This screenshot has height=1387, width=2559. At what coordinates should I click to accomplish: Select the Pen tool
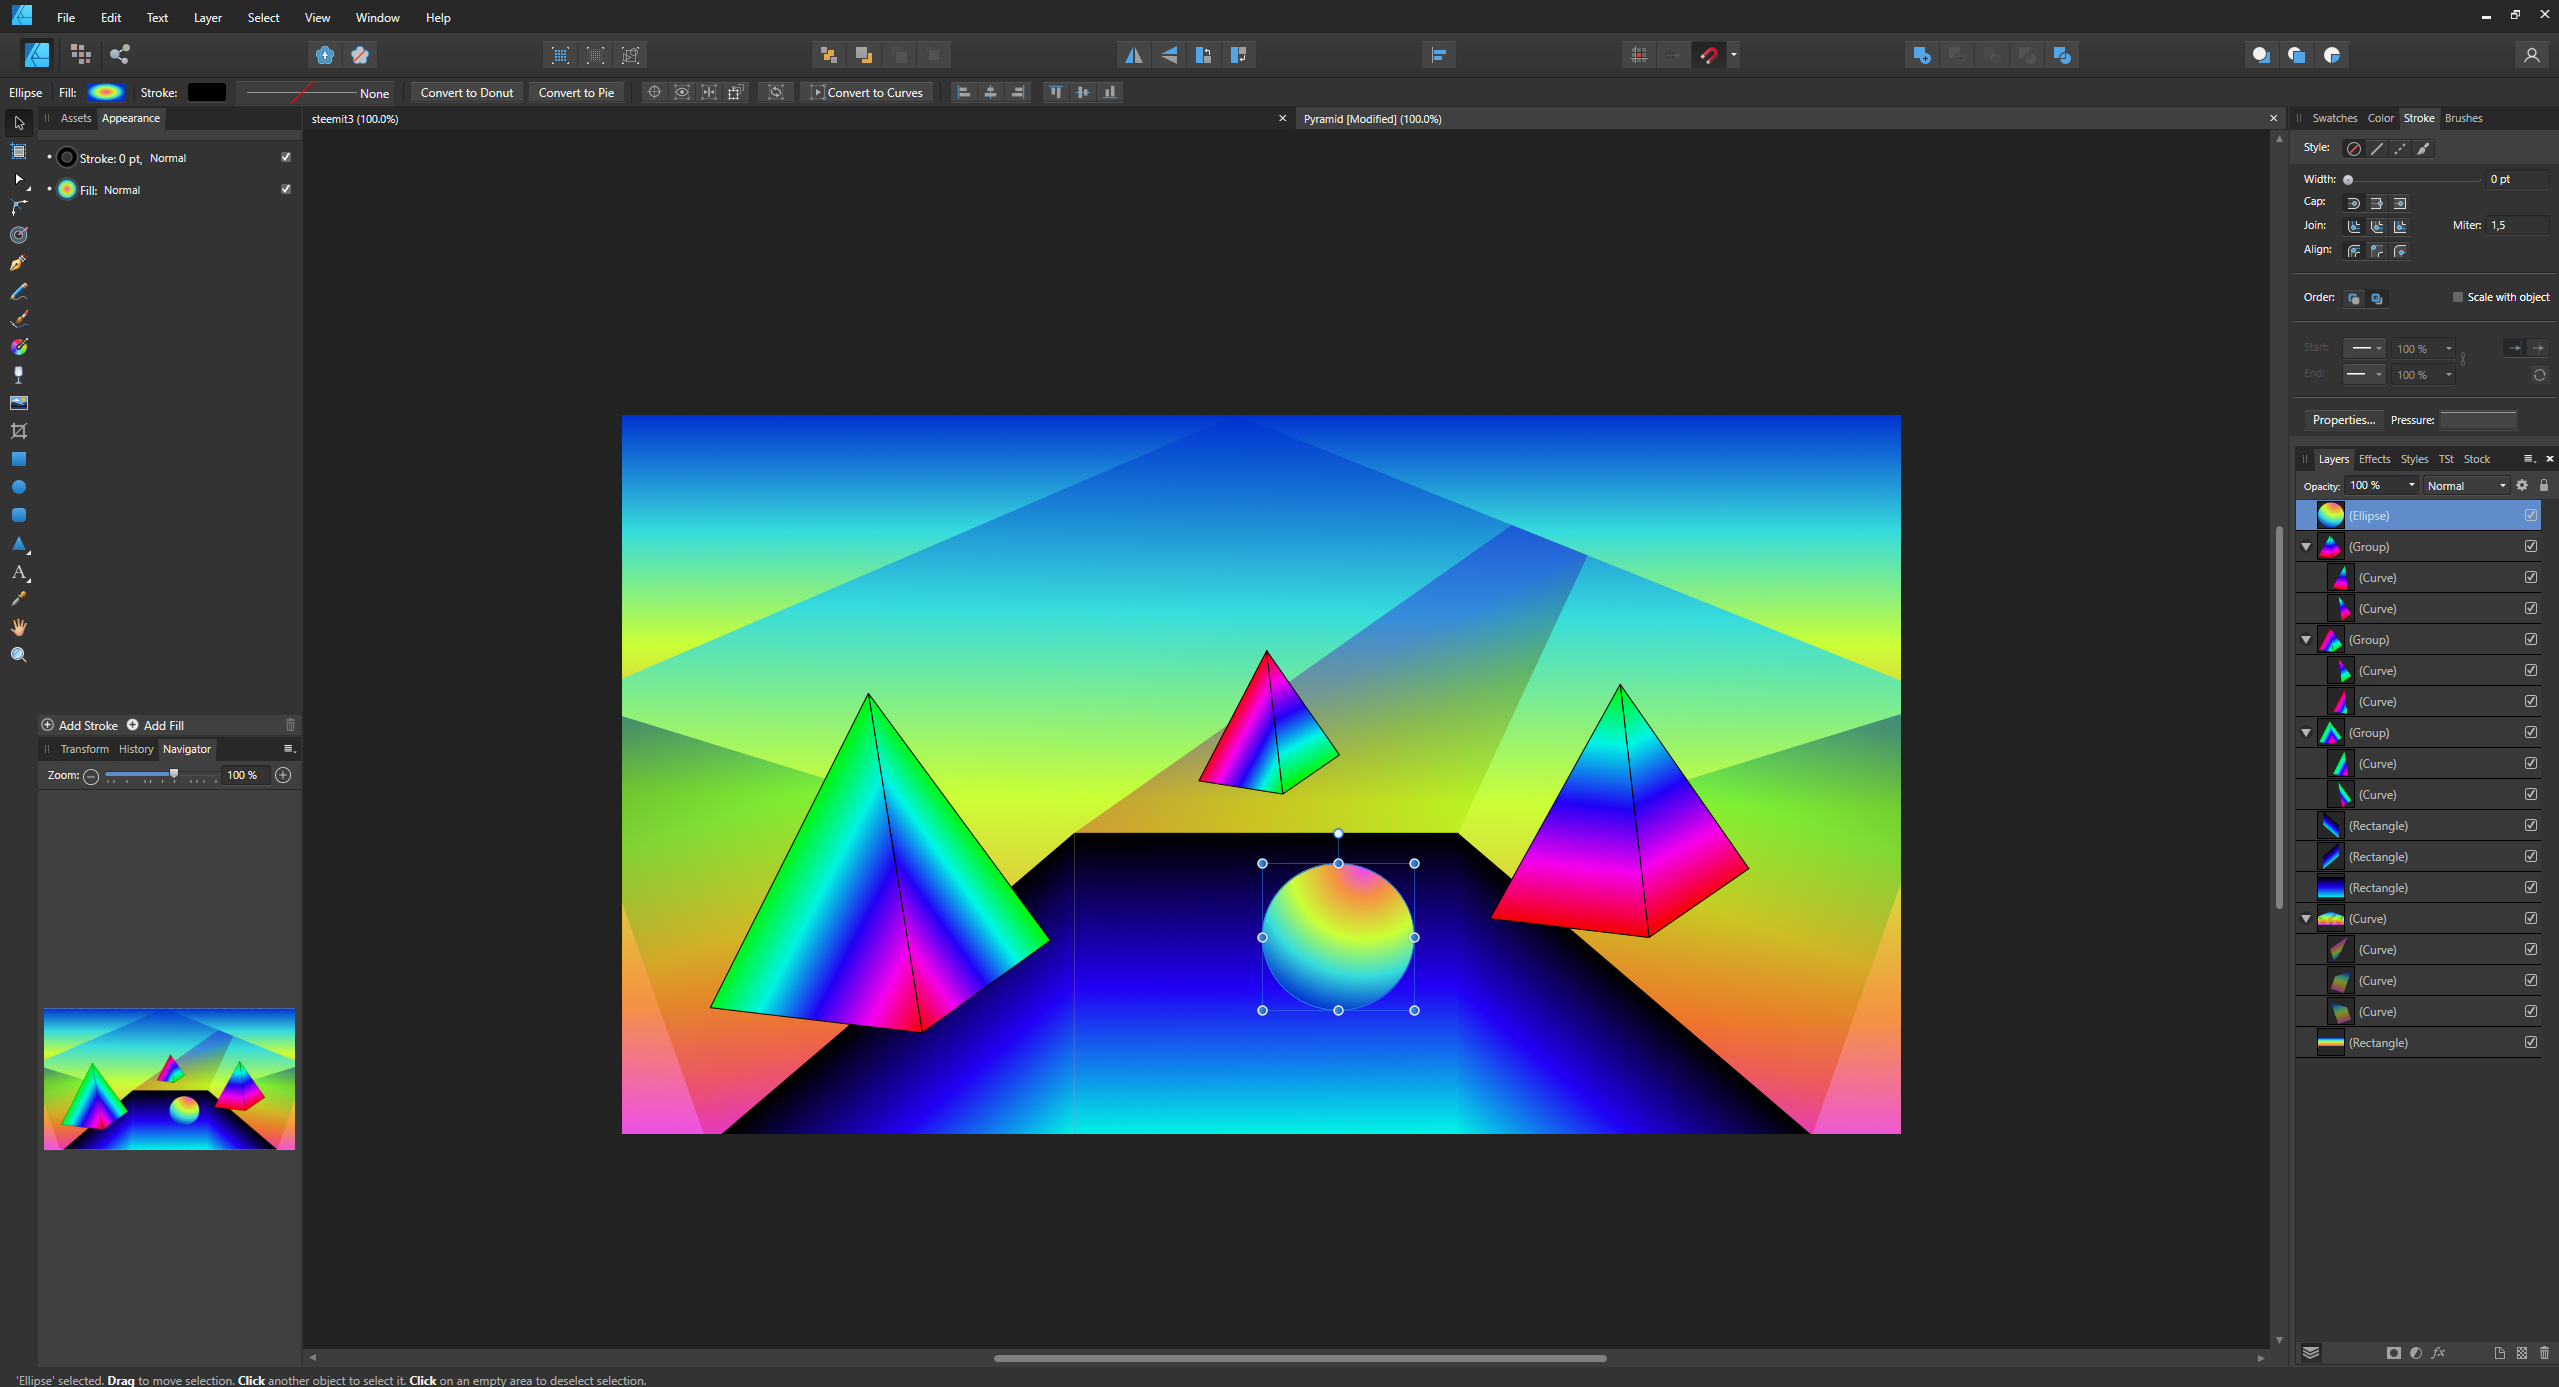(18, 263)
